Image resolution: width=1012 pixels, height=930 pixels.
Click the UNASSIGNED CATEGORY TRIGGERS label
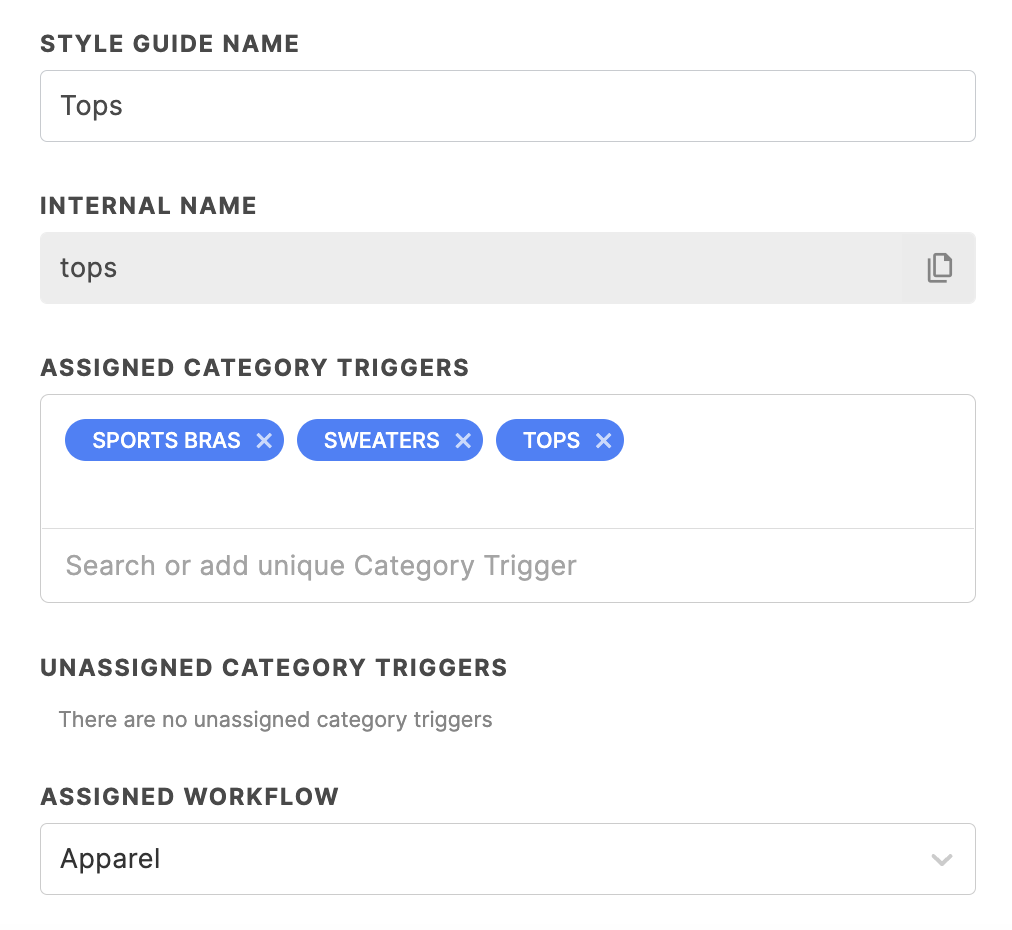click(x=273, y=667)
